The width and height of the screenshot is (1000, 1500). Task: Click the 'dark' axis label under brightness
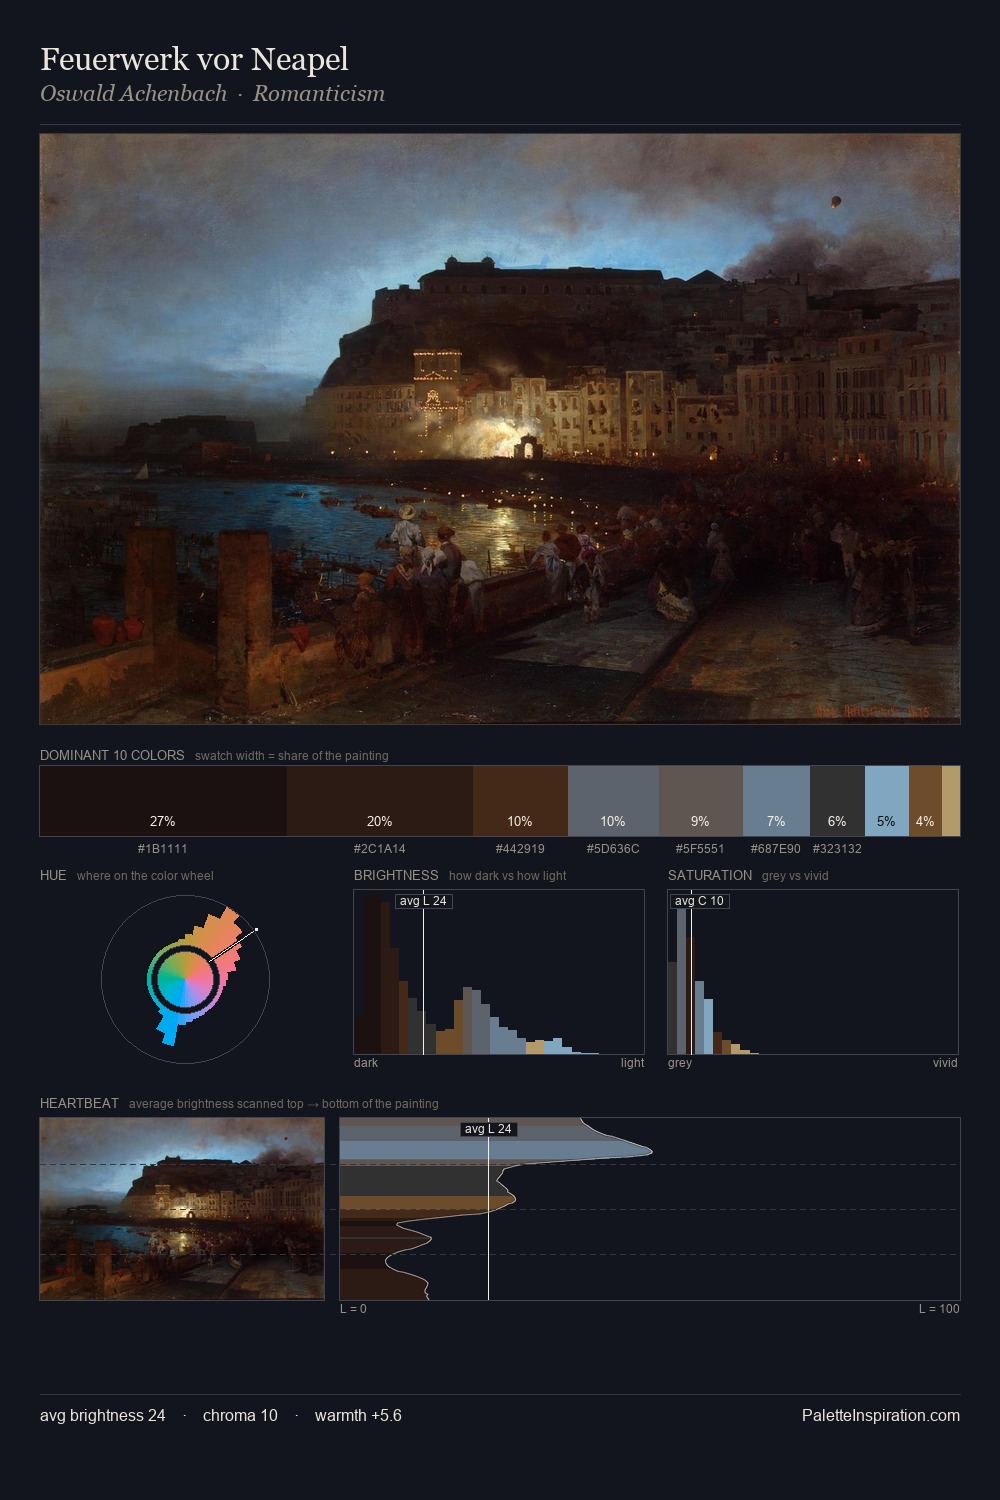[366, 1063]
